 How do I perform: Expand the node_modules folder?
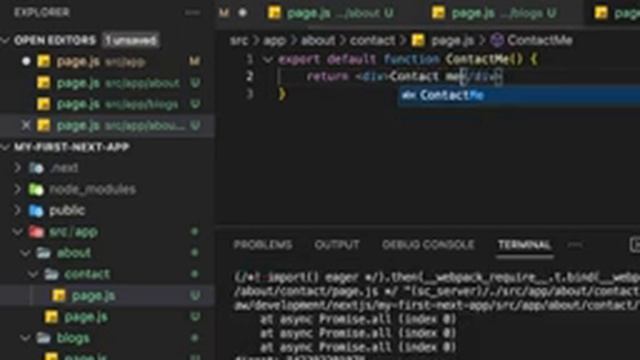coord(18,189)
